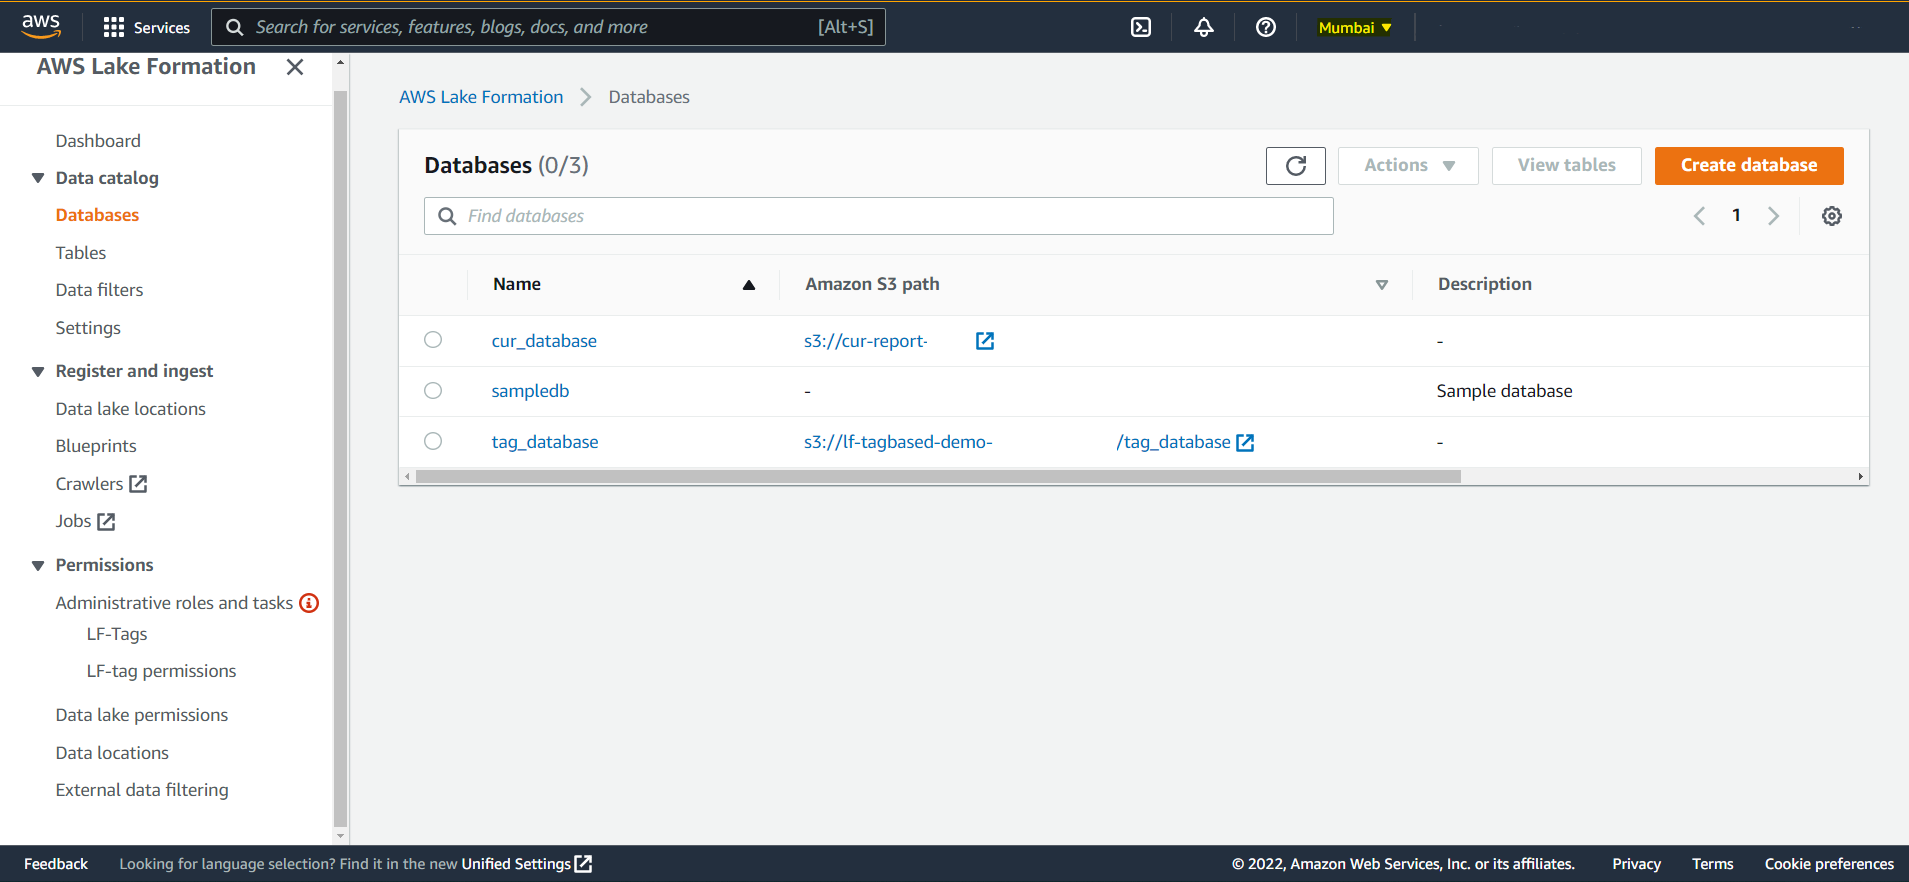Select the sampledb radio button
The height and width of the screenshot is (882, 1909).
tap(433, 391)
